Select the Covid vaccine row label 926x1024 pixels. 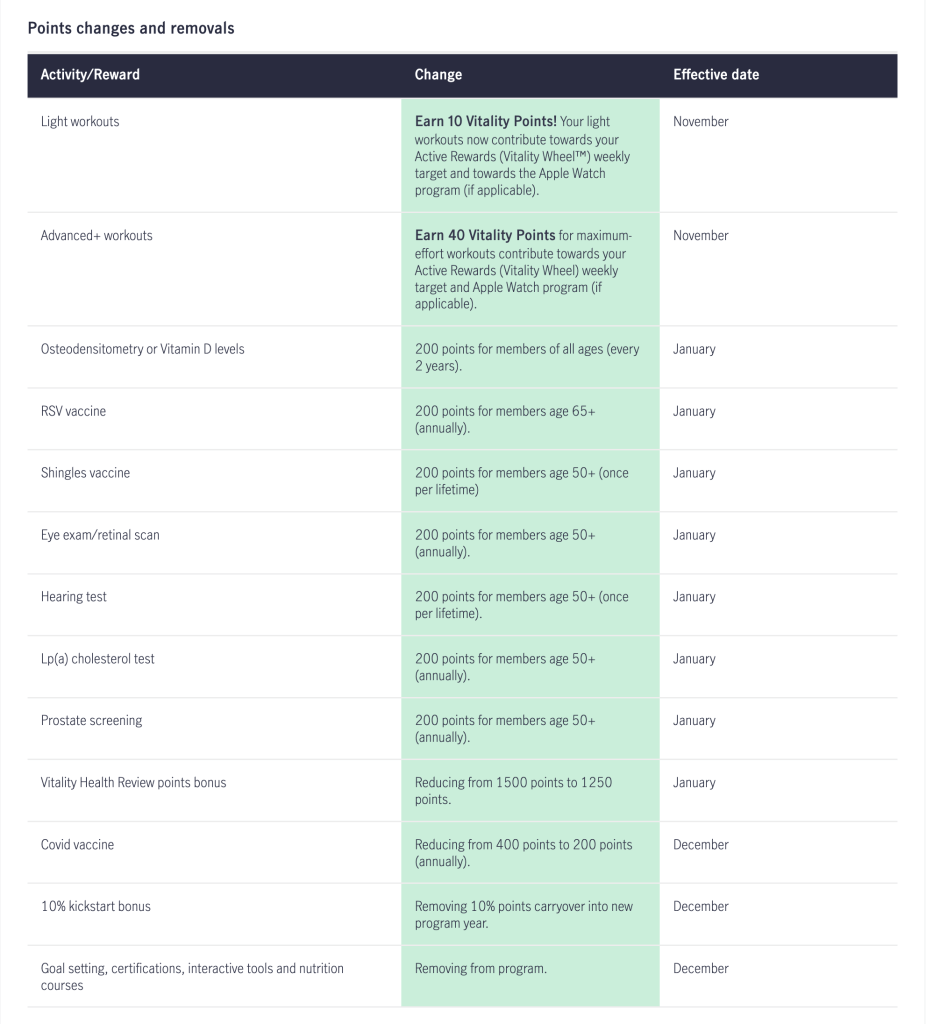point(77,846)
